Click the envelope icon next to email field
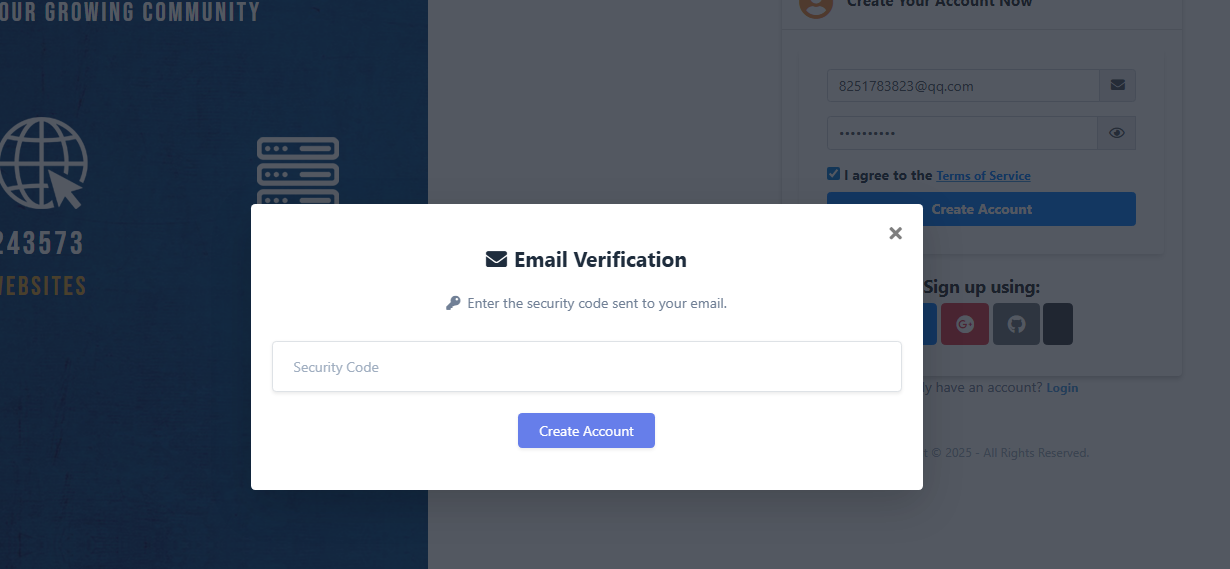 [x=1117, y=86]
